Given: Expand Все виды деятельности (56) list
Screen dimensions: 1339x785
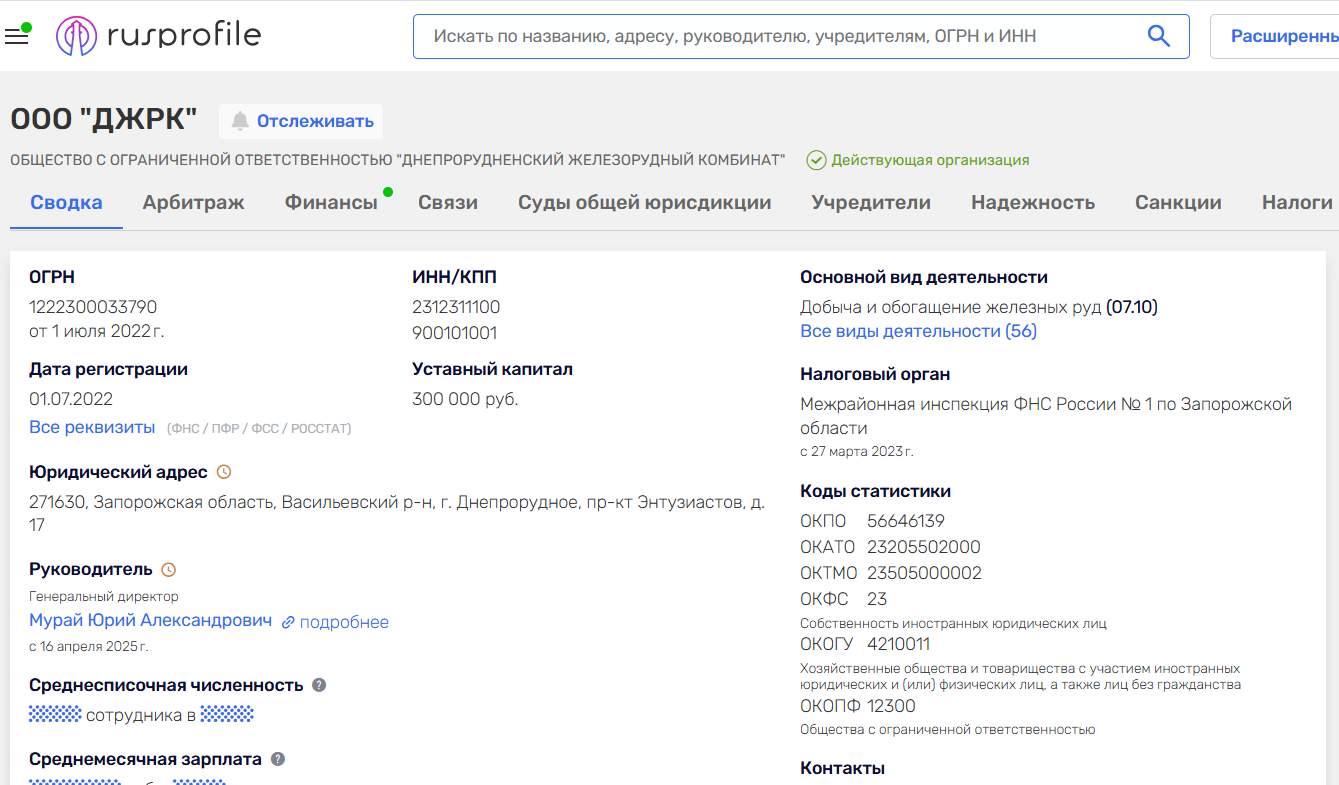Looking at the screenshot, I should coord(918,331).
